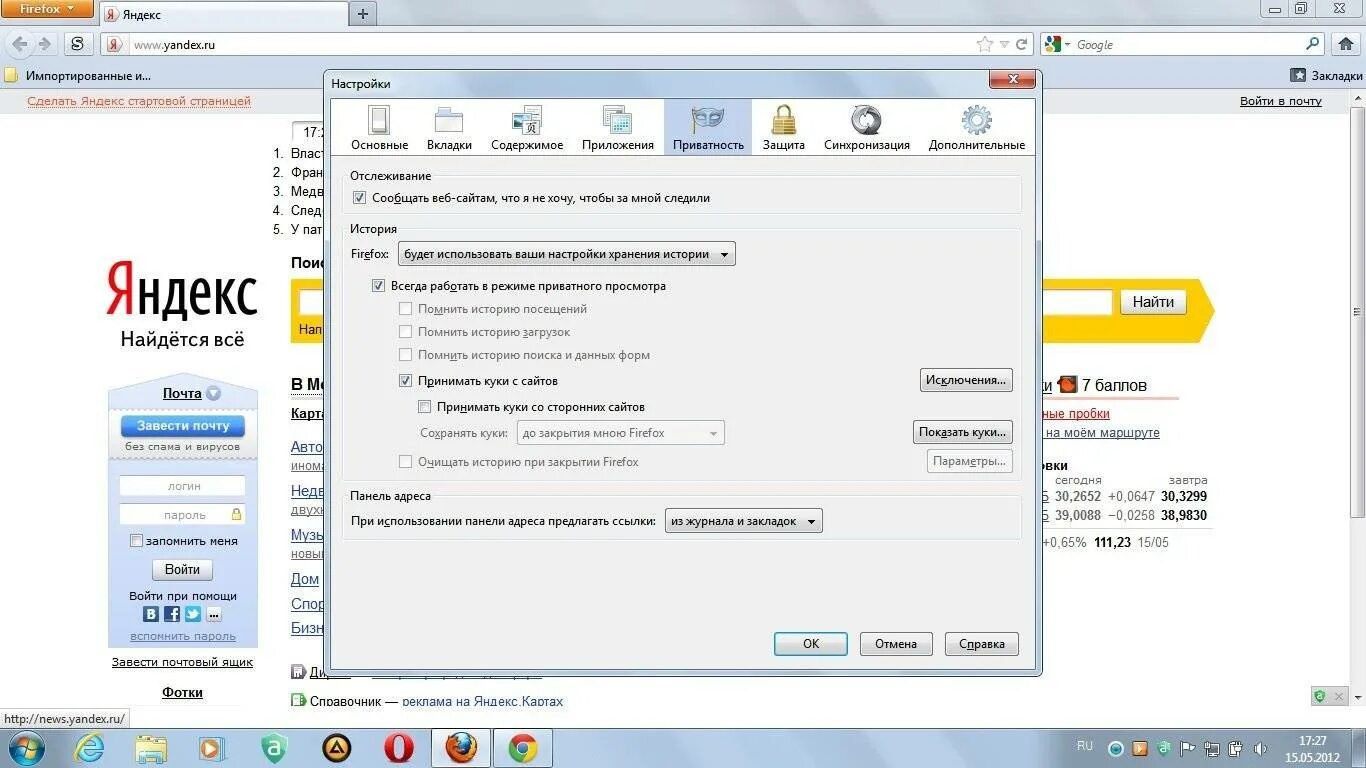The image size is (1366, 768).
Task: Click the Найти search button on Yandex
Action: click(1153, 302)
